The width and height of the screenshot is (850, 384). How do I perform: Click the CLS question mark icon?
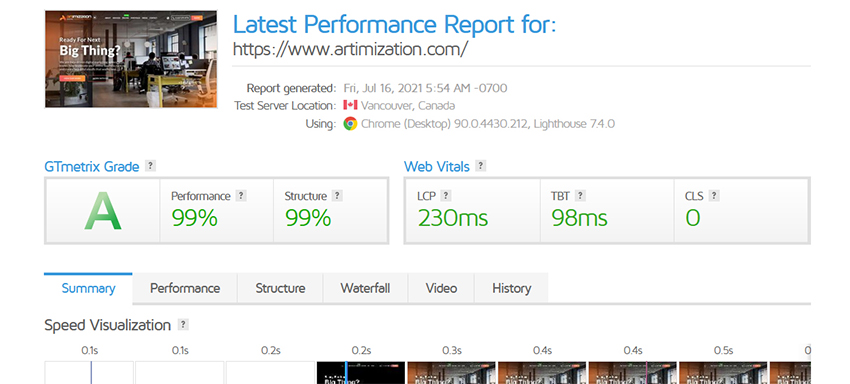click(714, 196)
